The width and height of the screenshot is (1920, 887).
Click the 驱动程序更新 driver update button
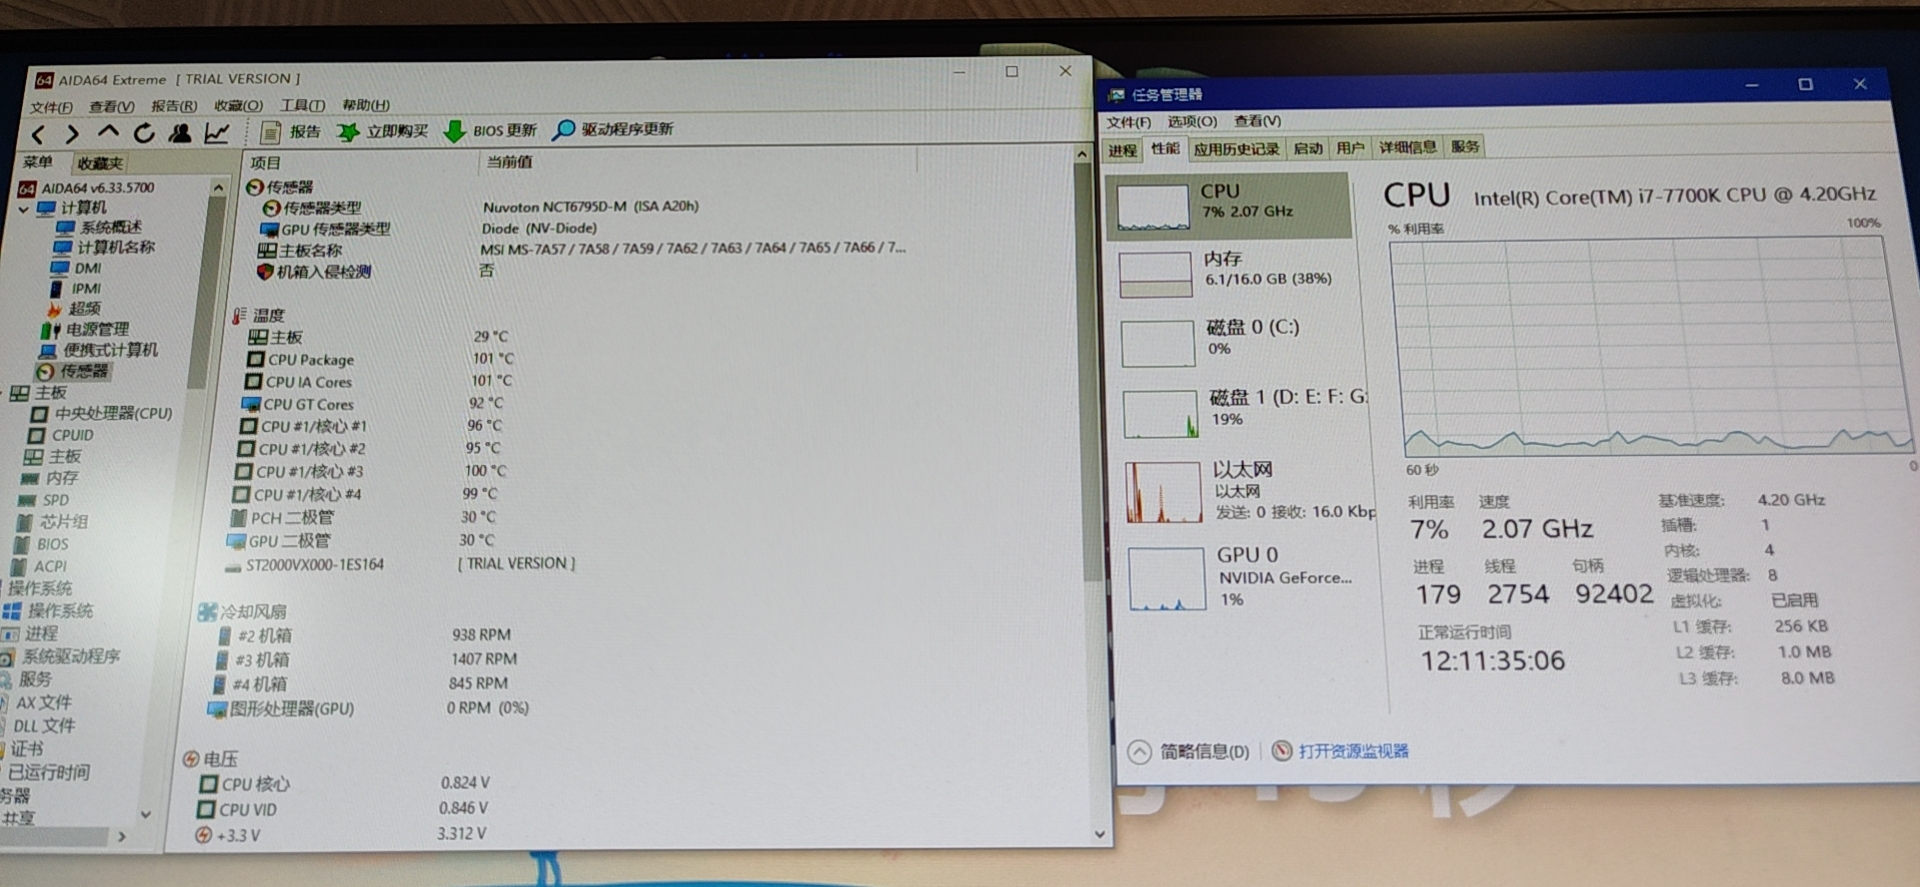tap(614, 129)
